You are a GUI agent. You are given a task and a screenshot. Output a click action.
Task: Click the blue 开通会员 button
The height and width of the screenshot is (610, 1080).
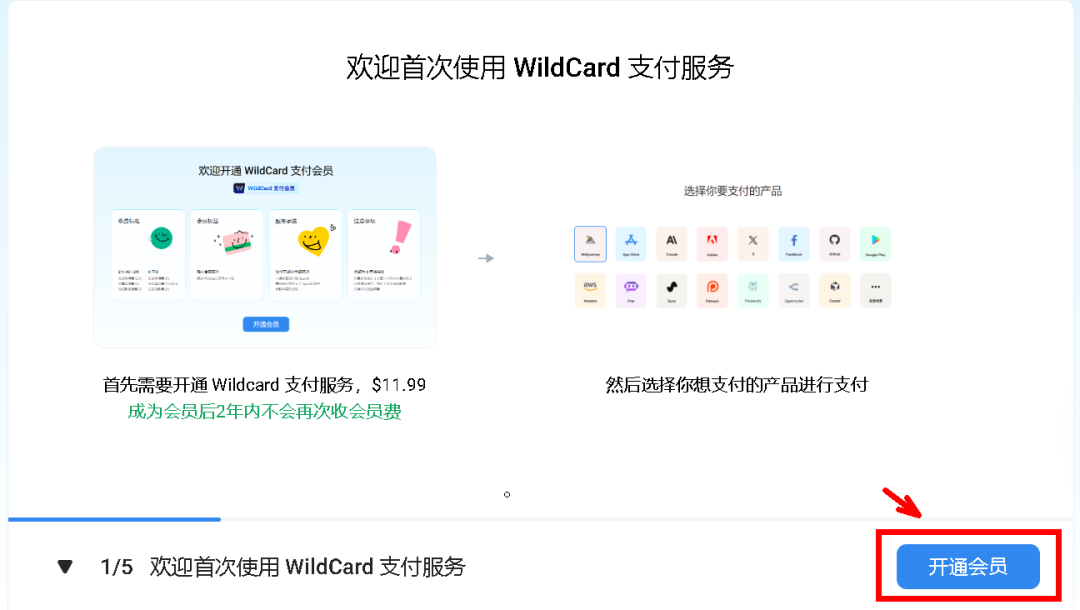(968, 567)
